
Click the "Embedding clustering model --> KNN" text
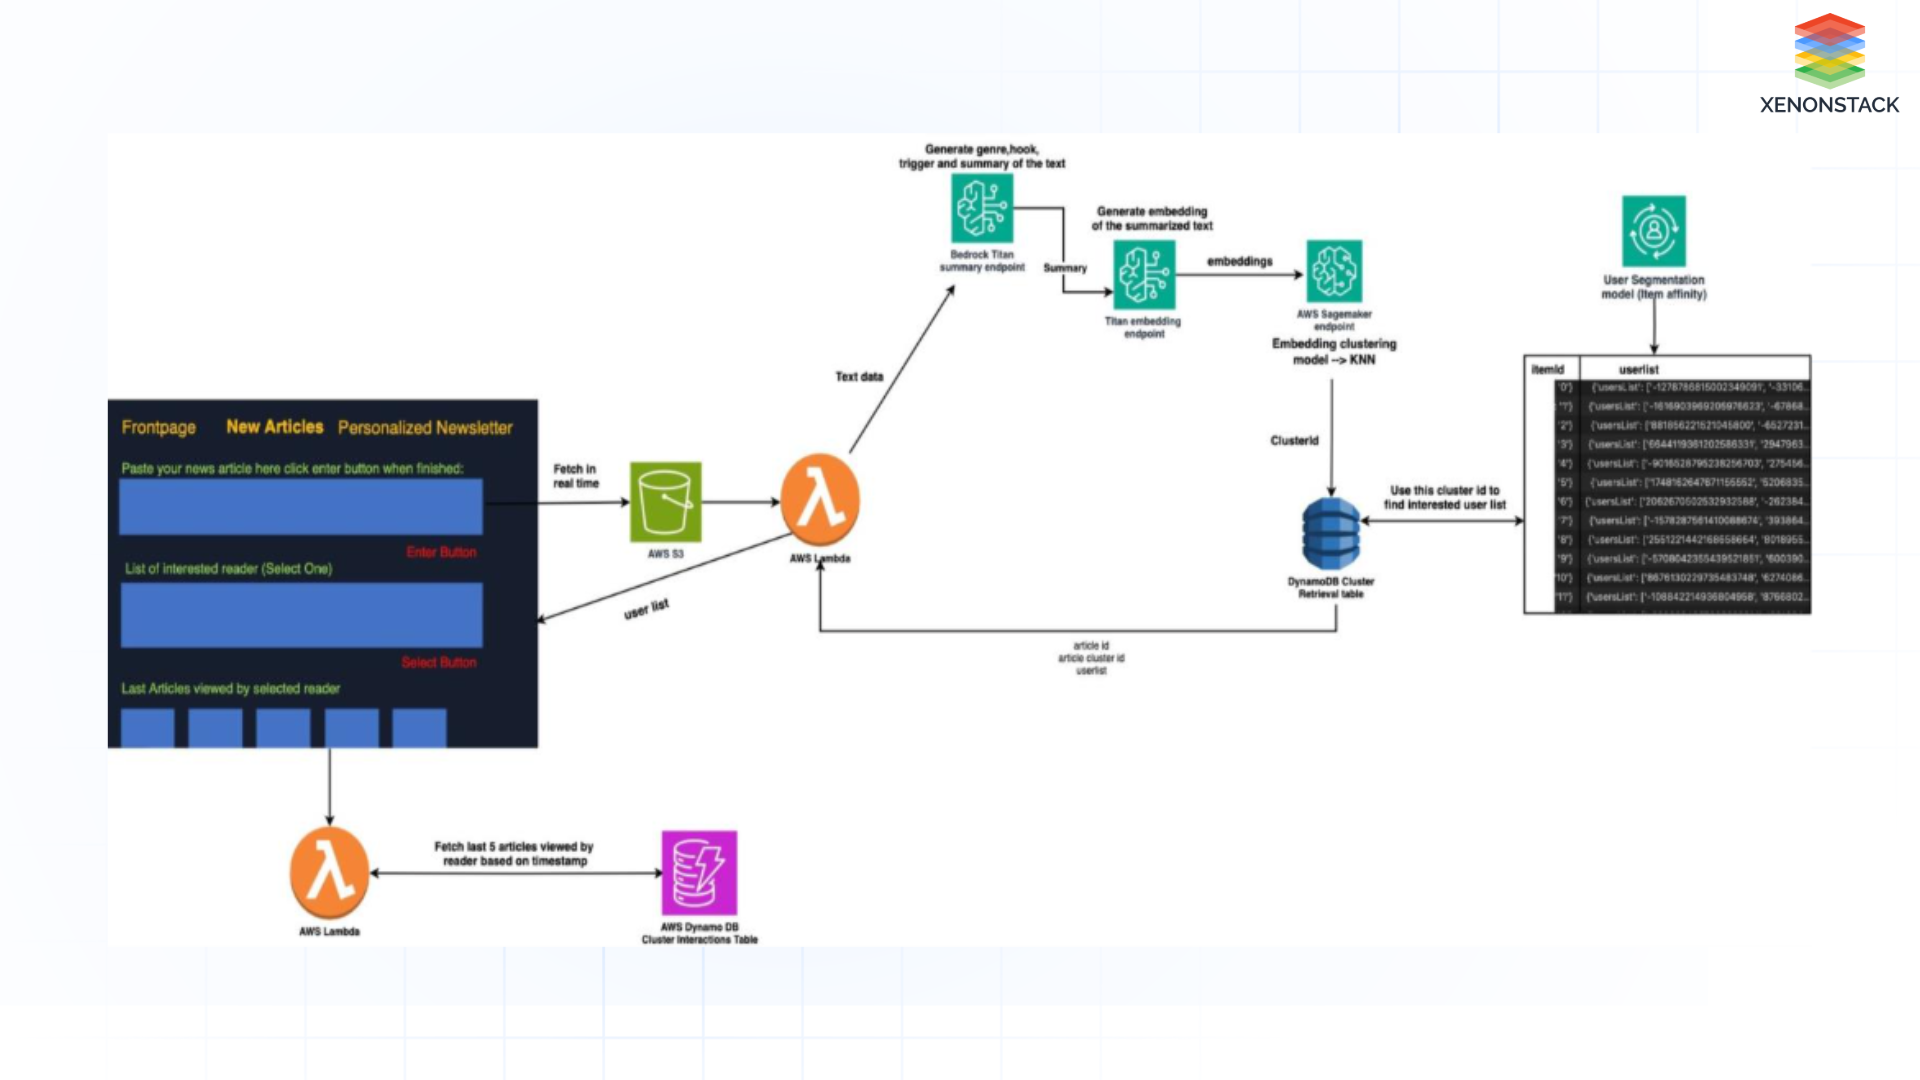click(x=1334, y=352)
